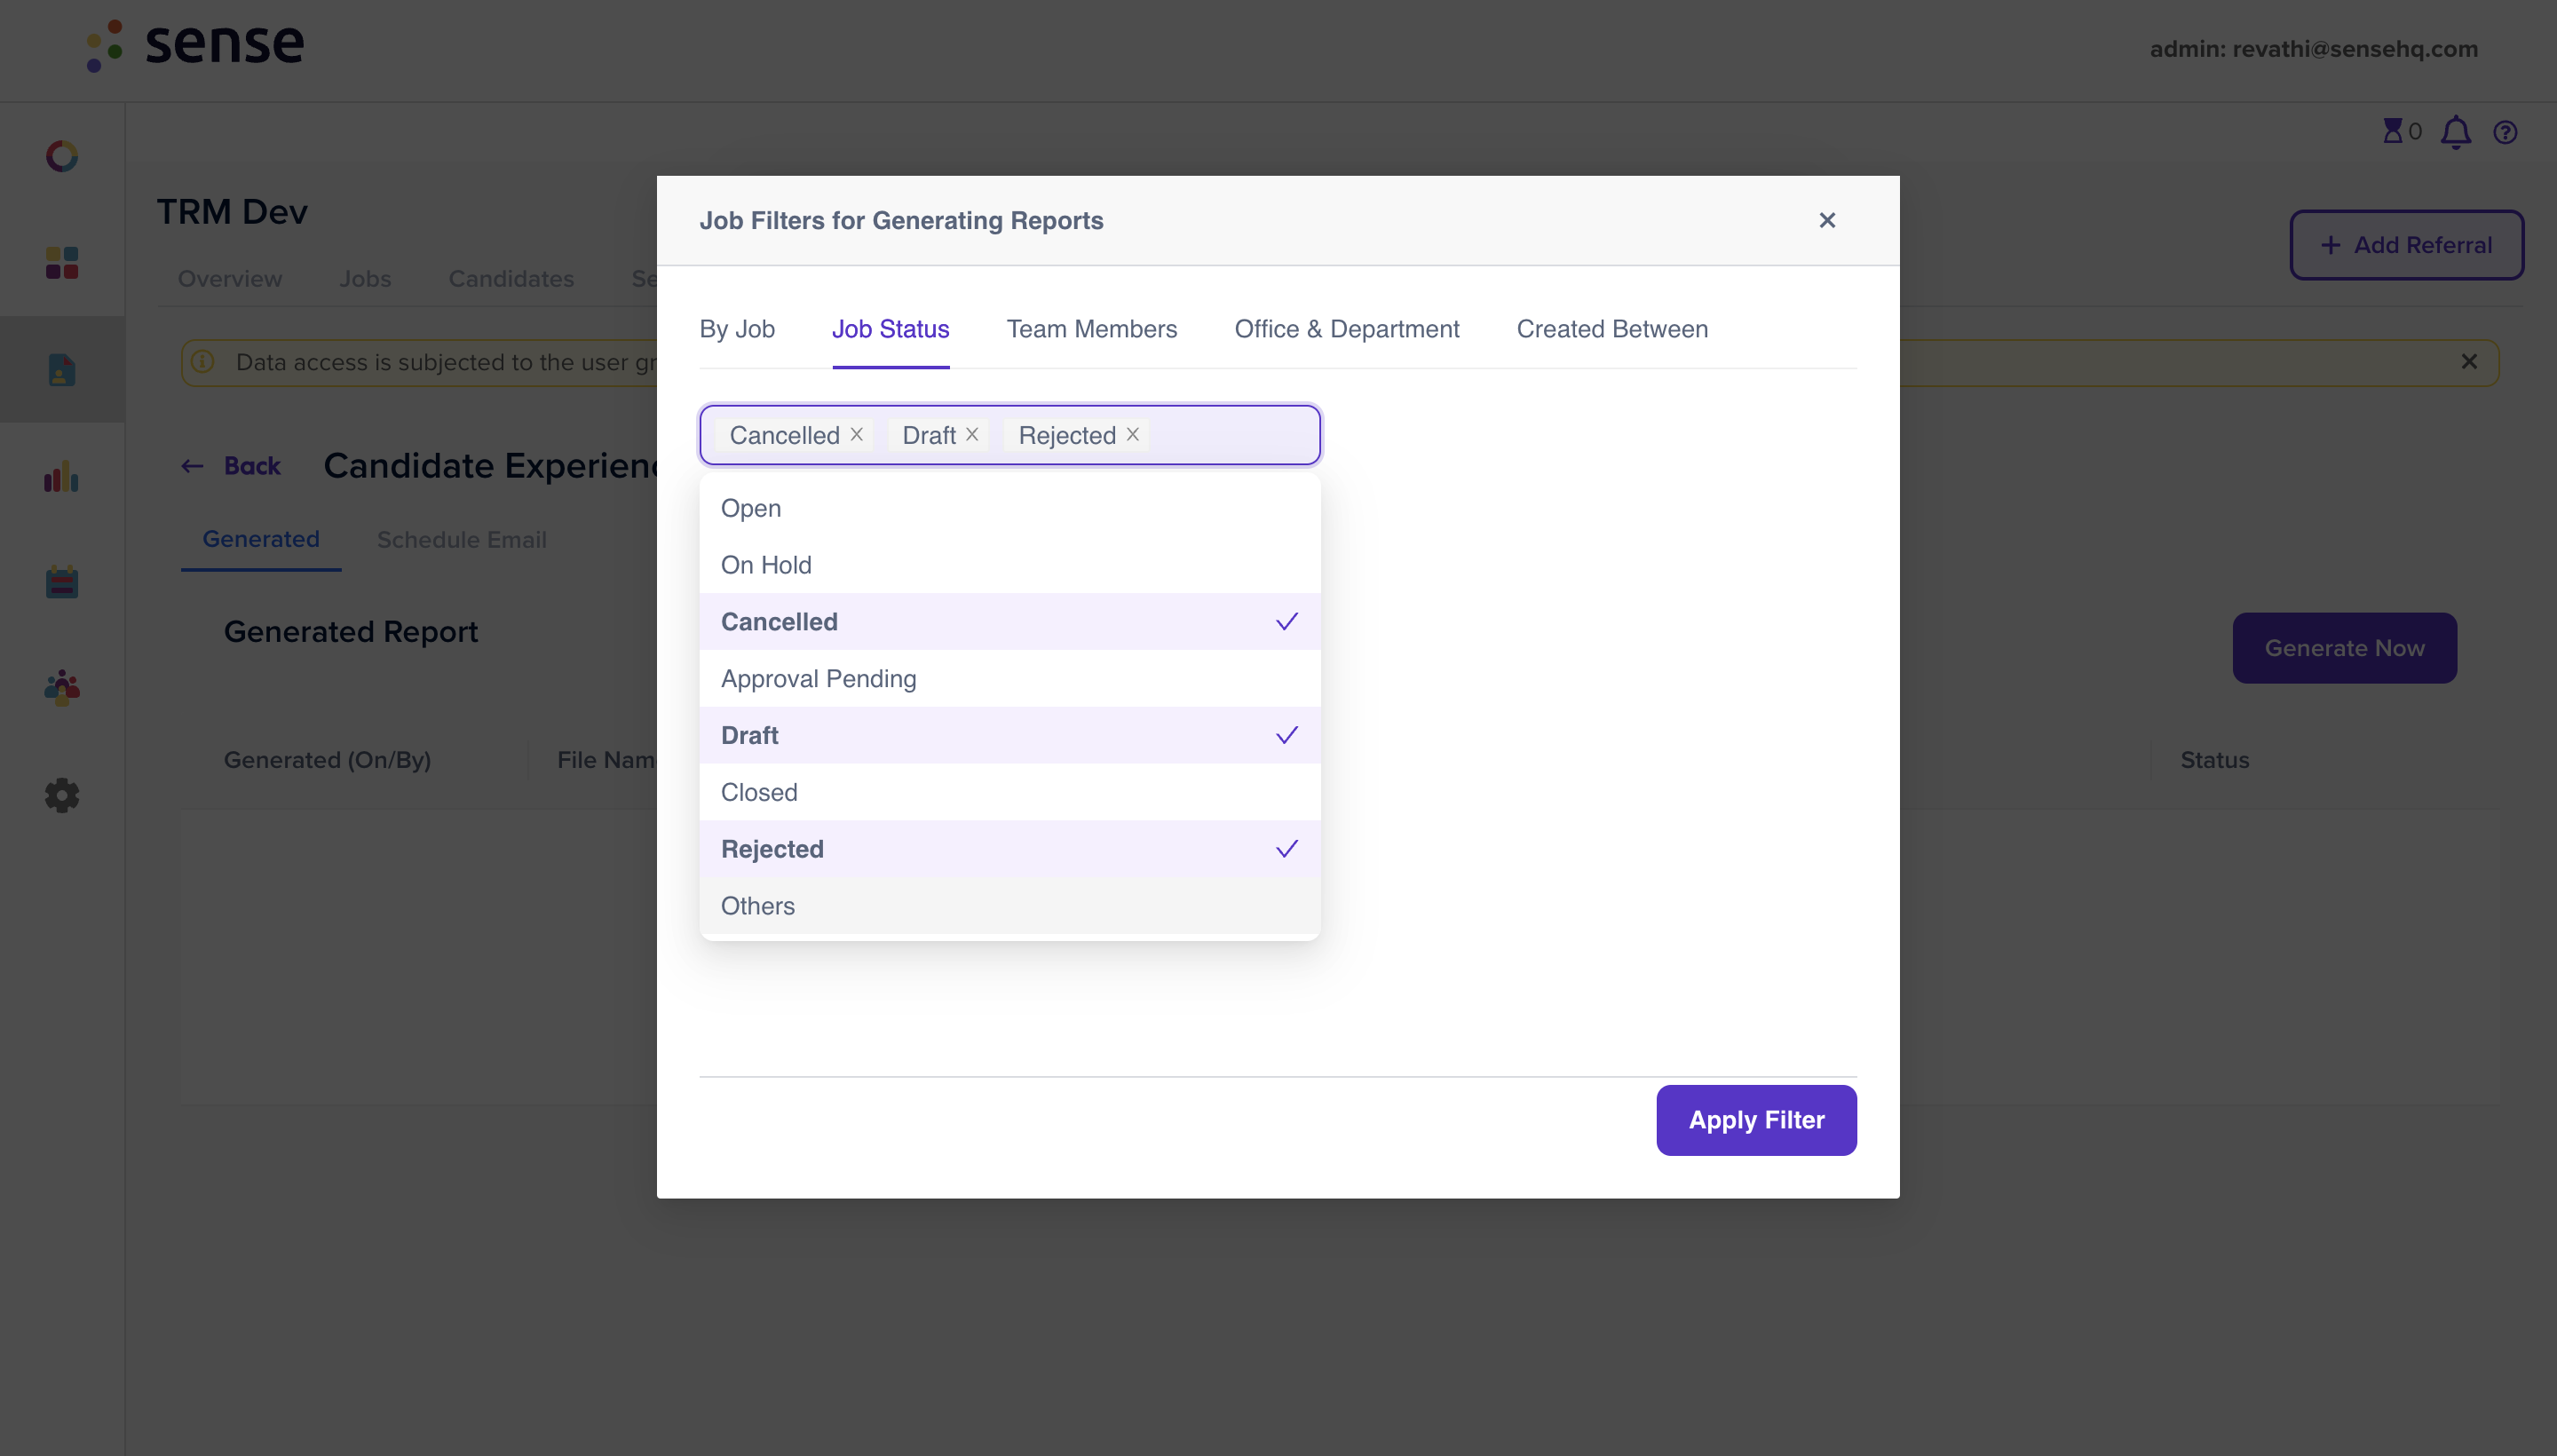Viewport: 2557px width, 1456px height.
Task: Select Open from status dropdown list
Action: 1010,508
